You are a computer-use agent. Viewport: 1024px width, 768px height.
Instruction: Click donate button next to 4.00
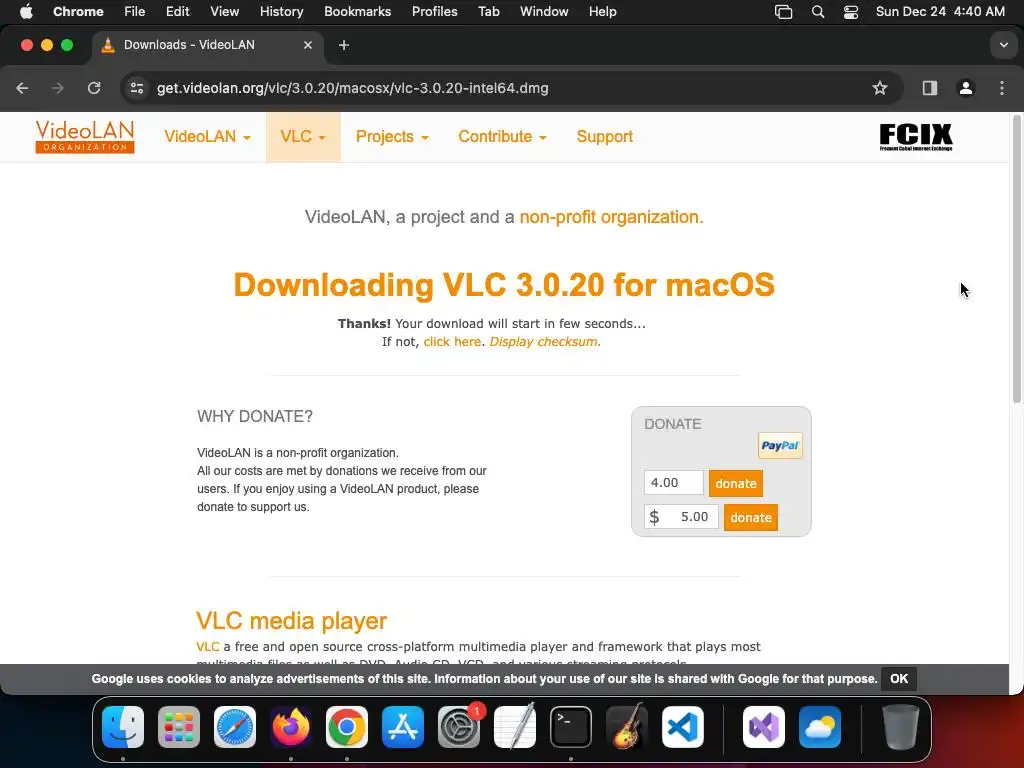[x=736, y=483]
